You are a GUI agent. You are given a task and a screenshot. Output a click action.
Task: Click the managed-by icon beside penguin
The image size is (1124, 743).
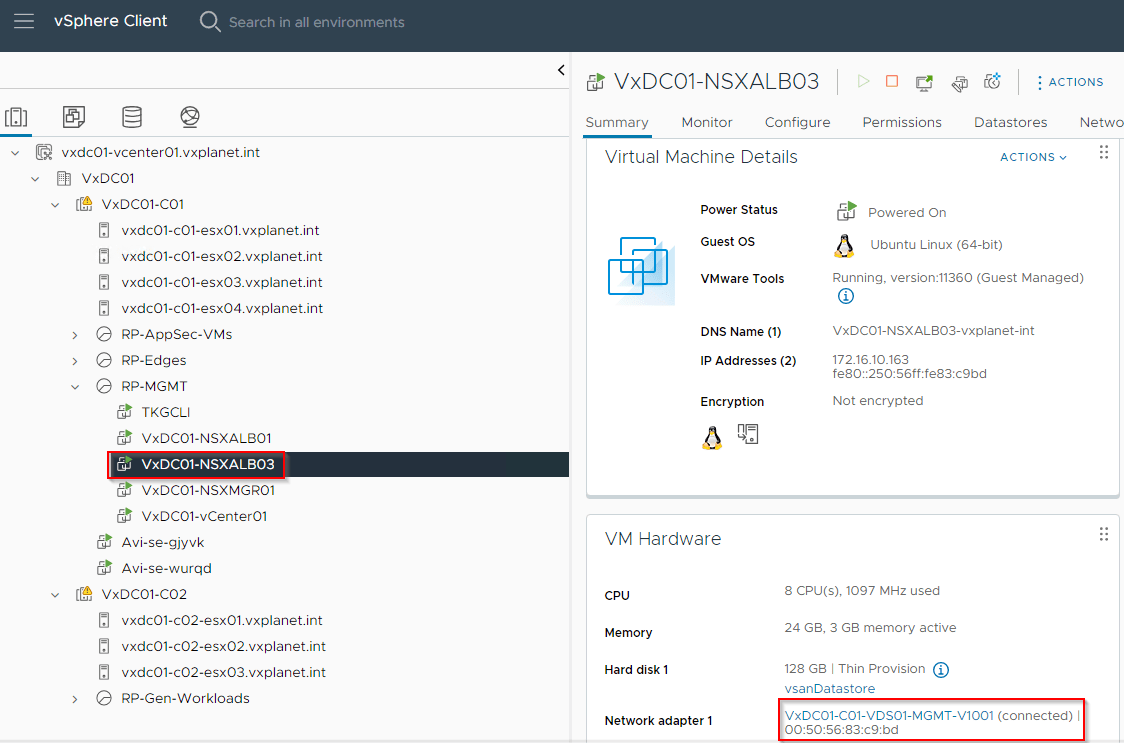748,434
